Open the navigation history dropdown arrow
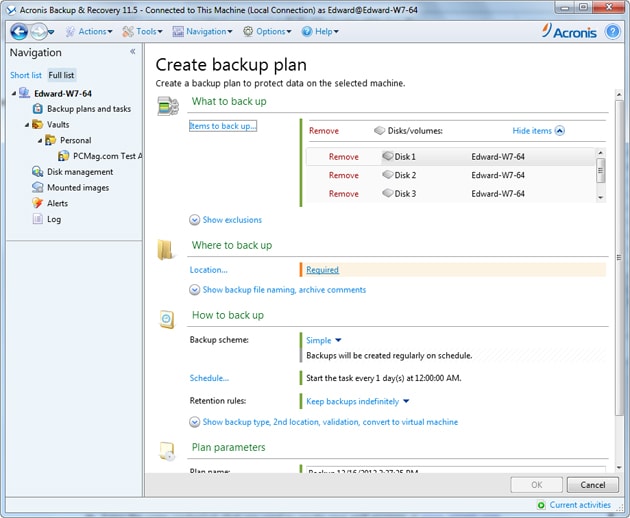 (x=51, y=32)
